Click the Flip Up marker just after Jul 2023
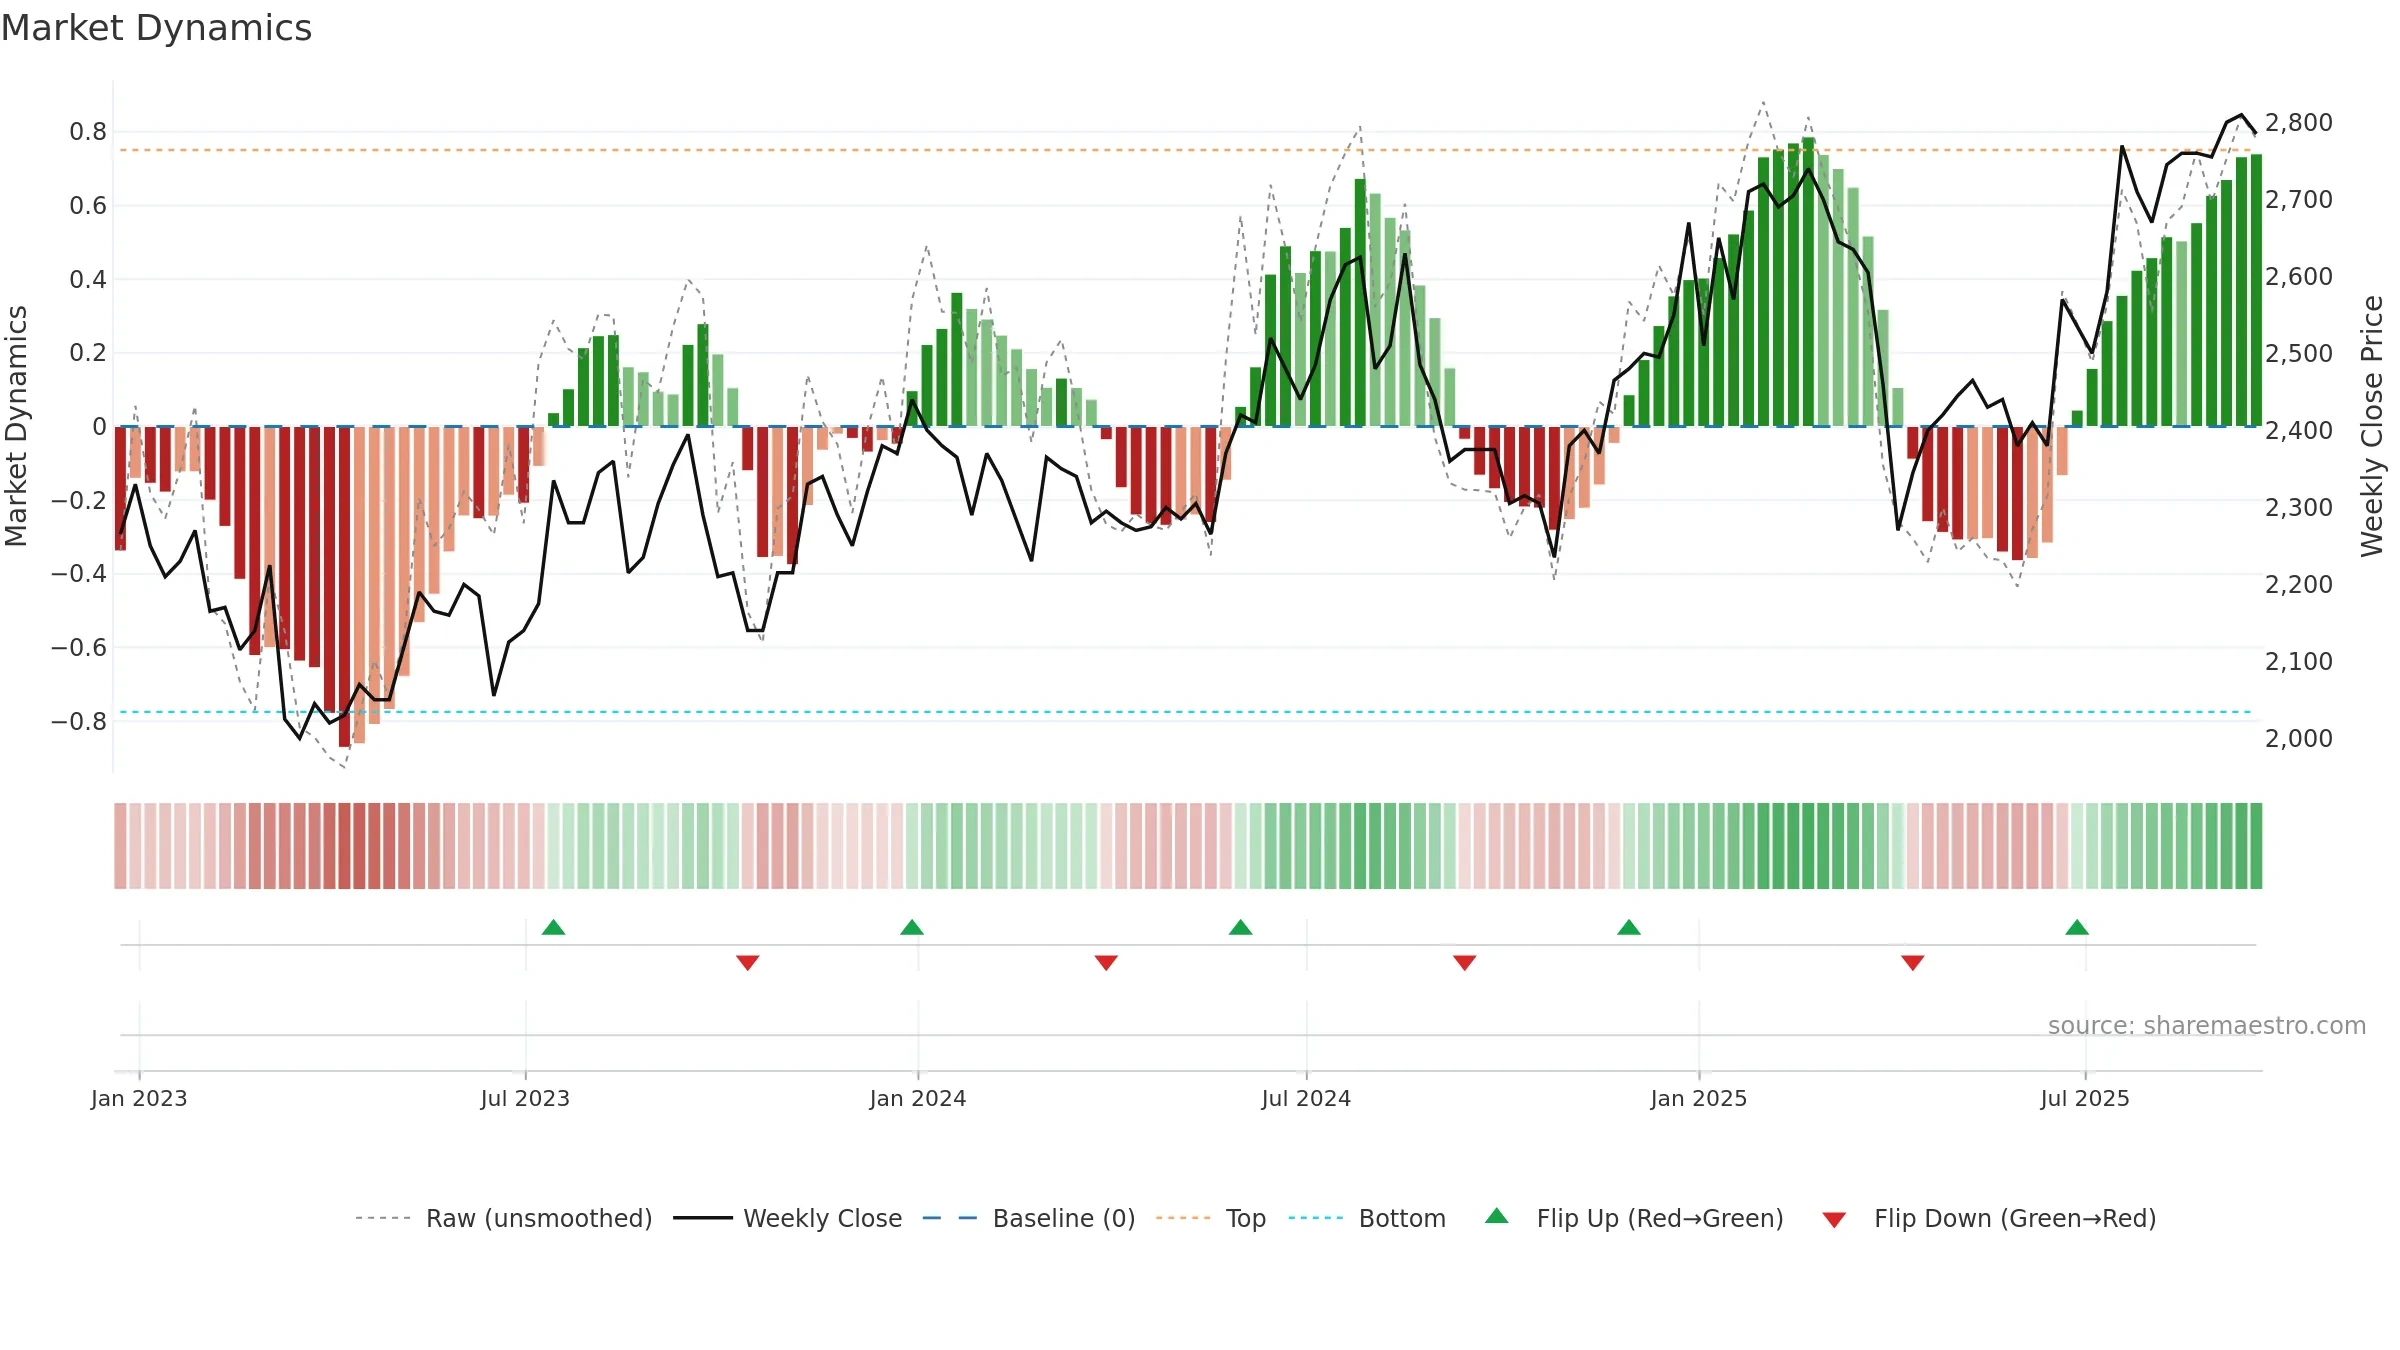Screen dimensions: 2400x1350 click(553, 927)
